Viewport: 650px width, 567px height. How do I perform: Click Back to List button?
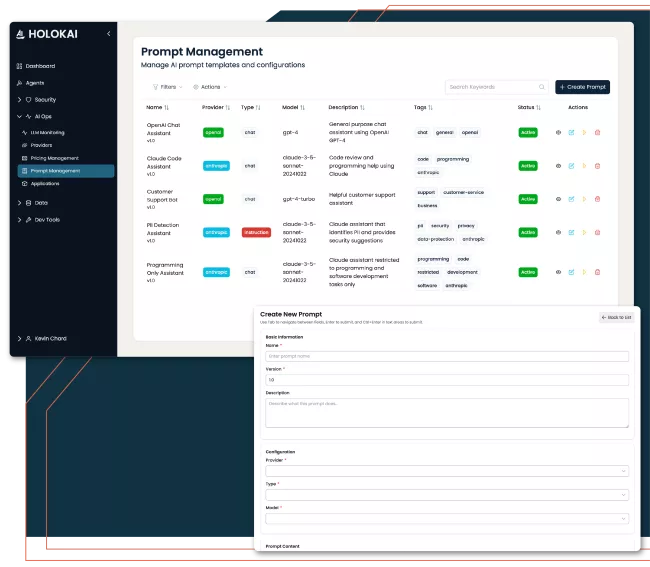point(616,317)
